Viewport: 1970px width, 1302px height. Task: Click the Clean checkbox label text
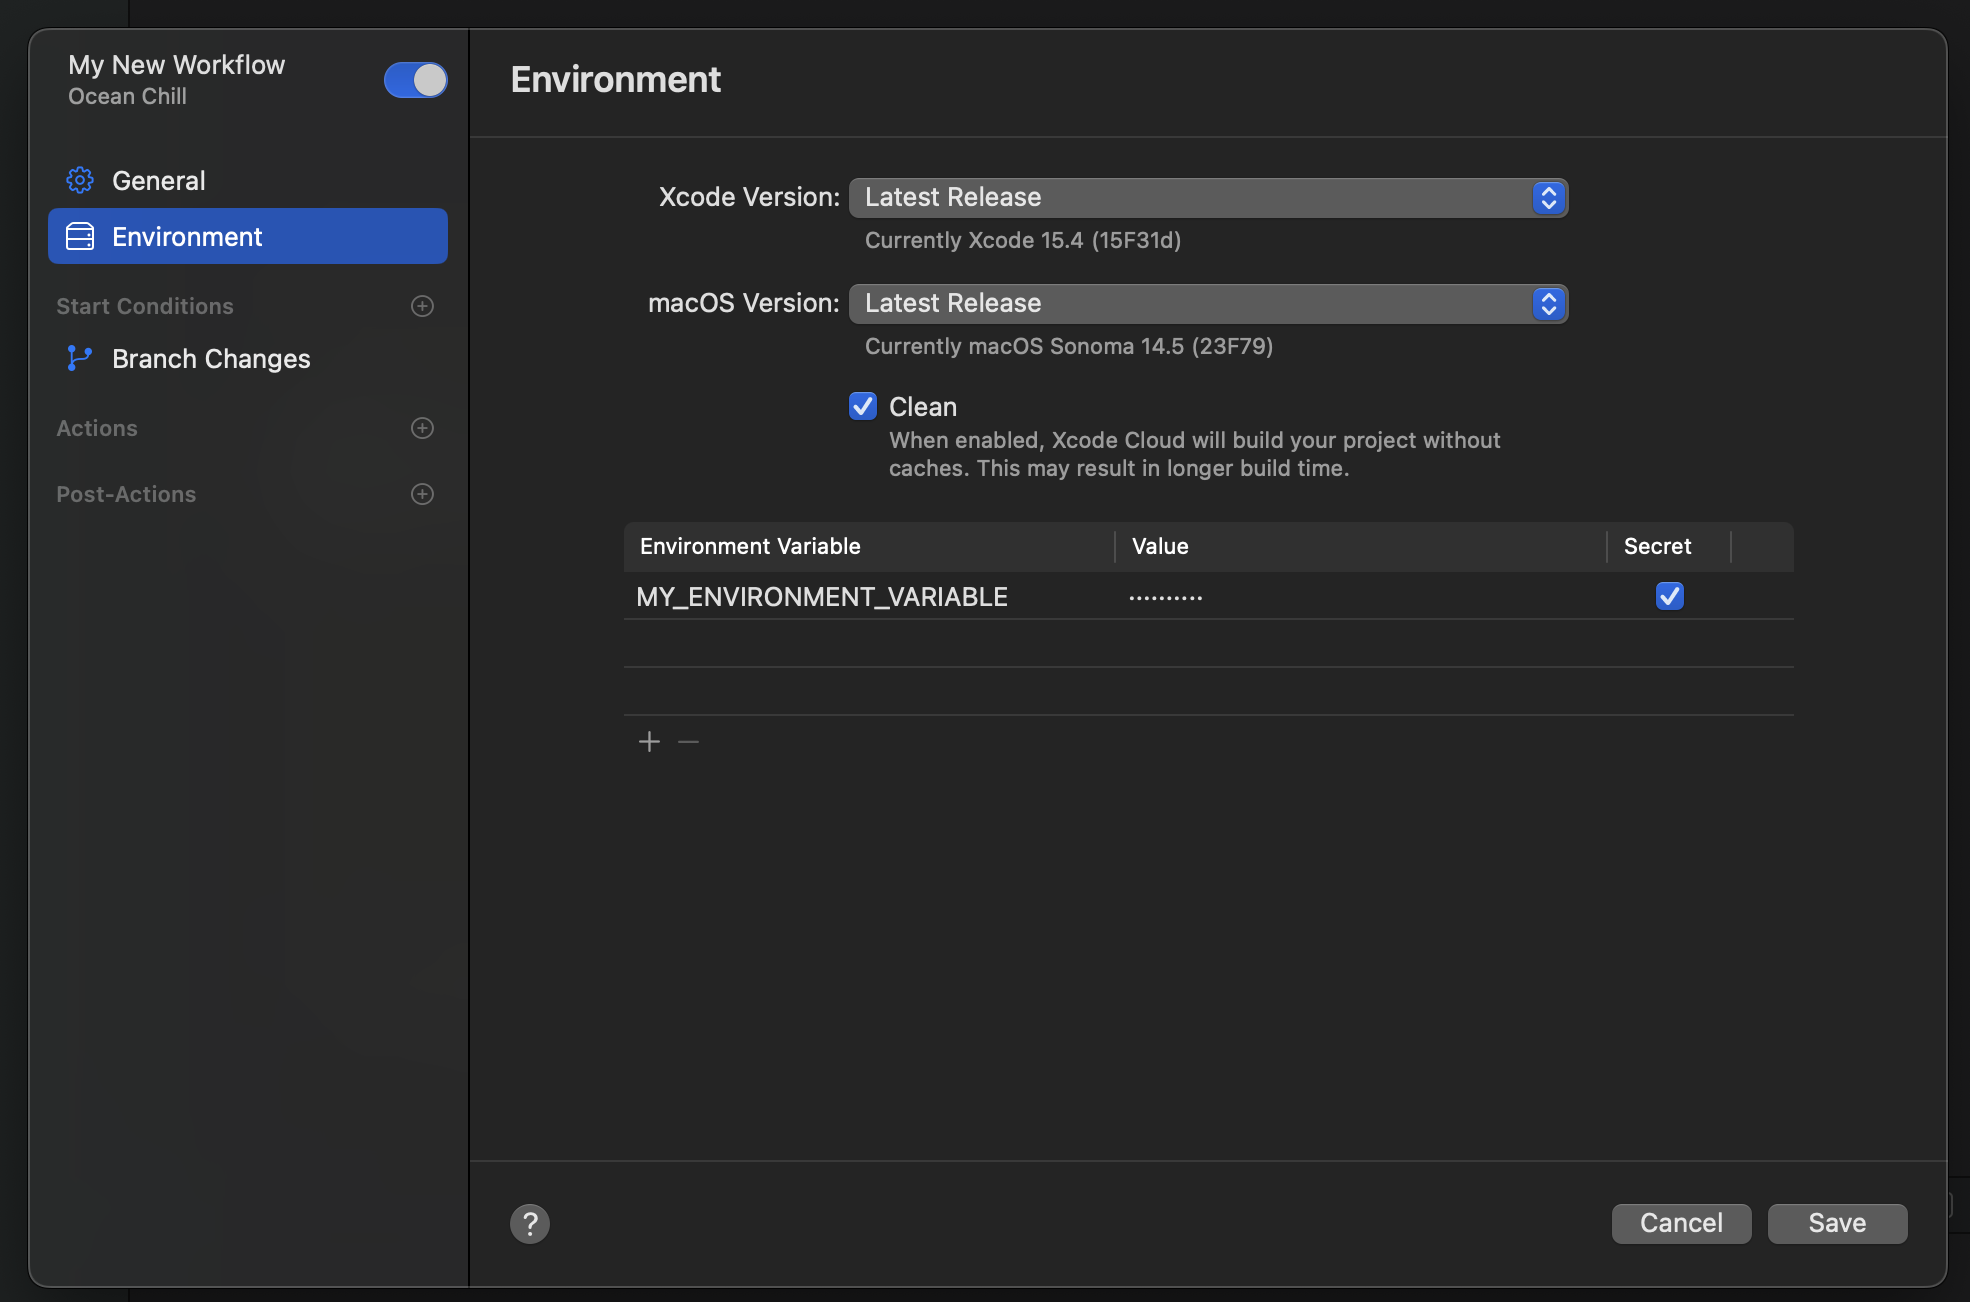tap(923, 407)
